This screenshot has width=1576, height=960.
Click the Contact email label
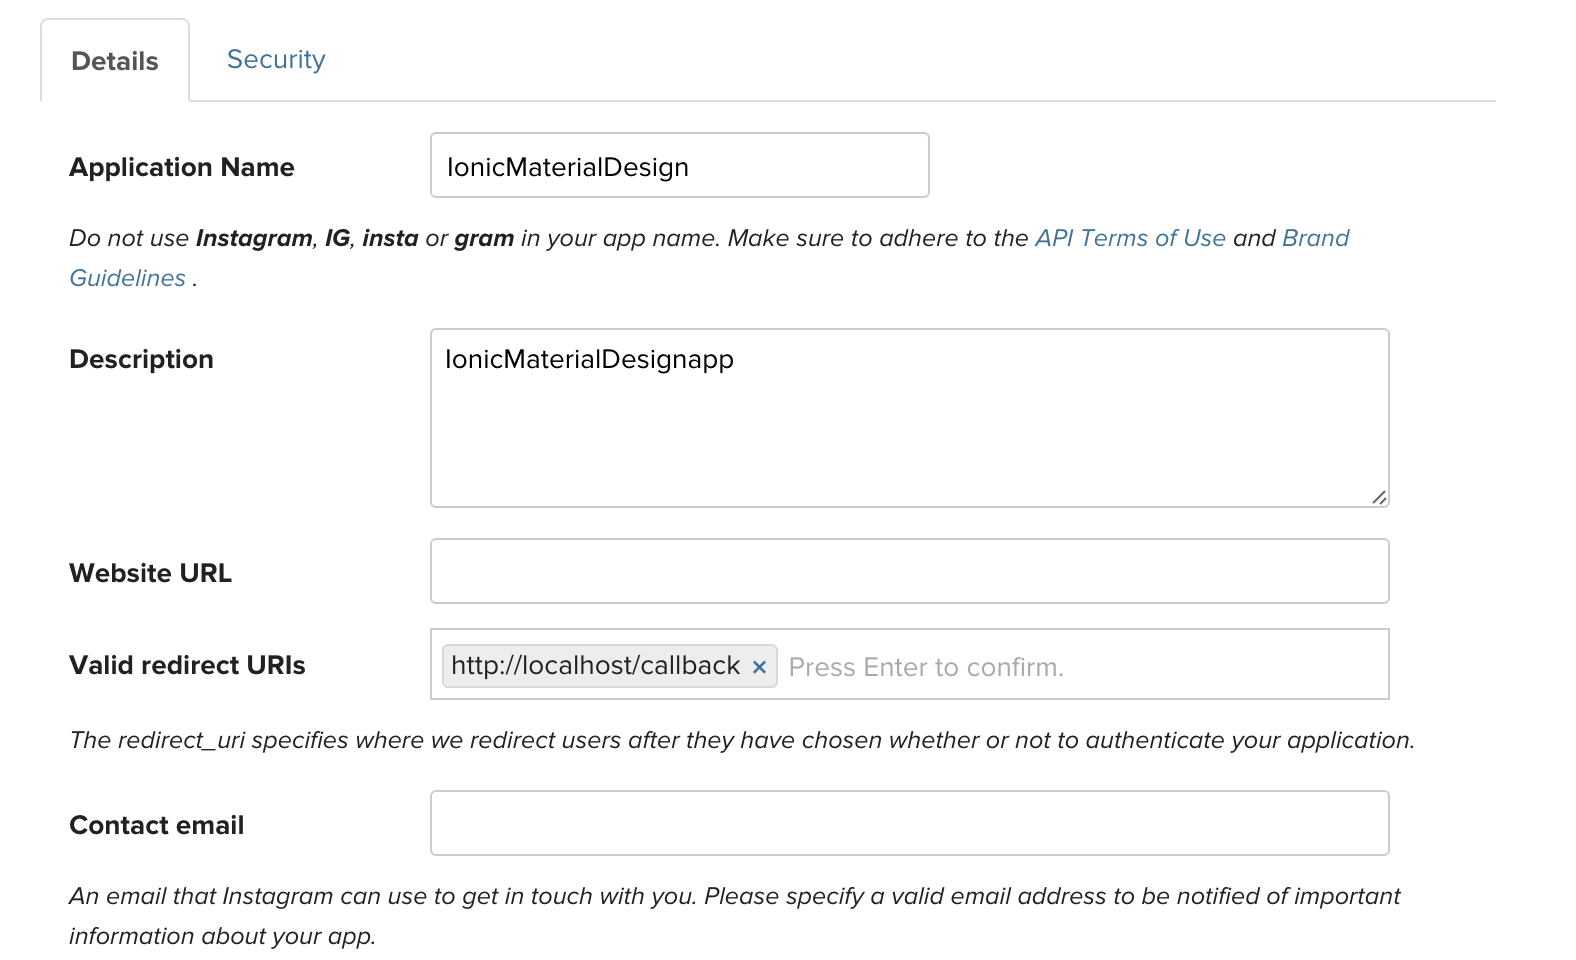156,825
